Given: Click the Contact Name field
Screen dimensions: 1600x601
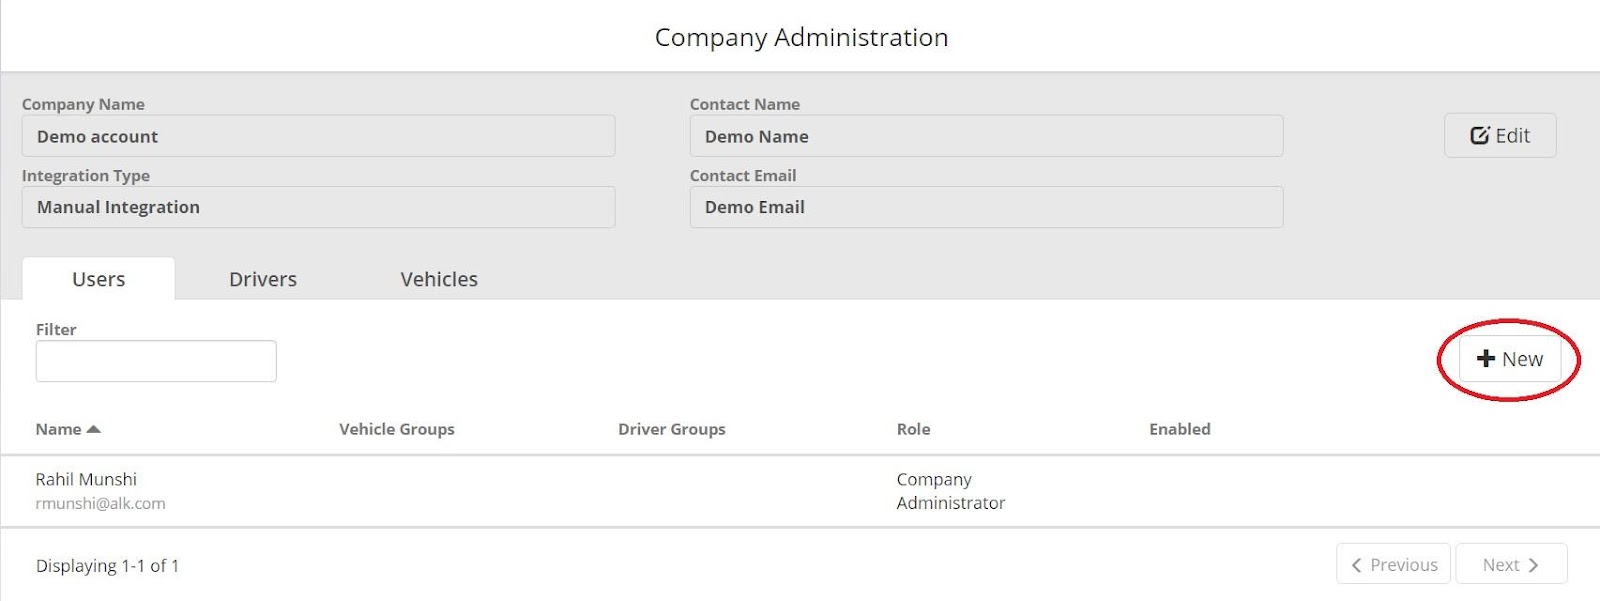Looking at the screenshot, I should (986, 136).
